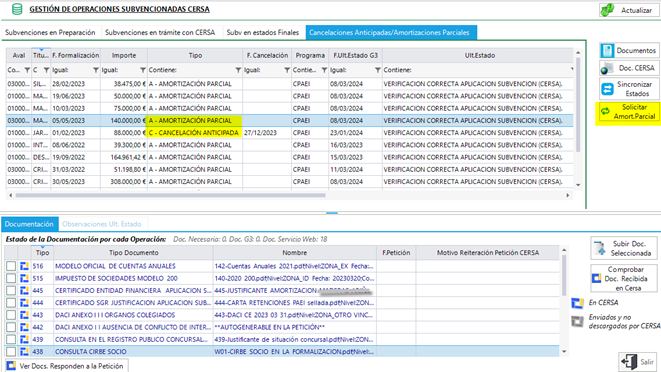The image size is (661, 372).
Task: Click the CERSA status icon on row 438
Action: (24, 351)
